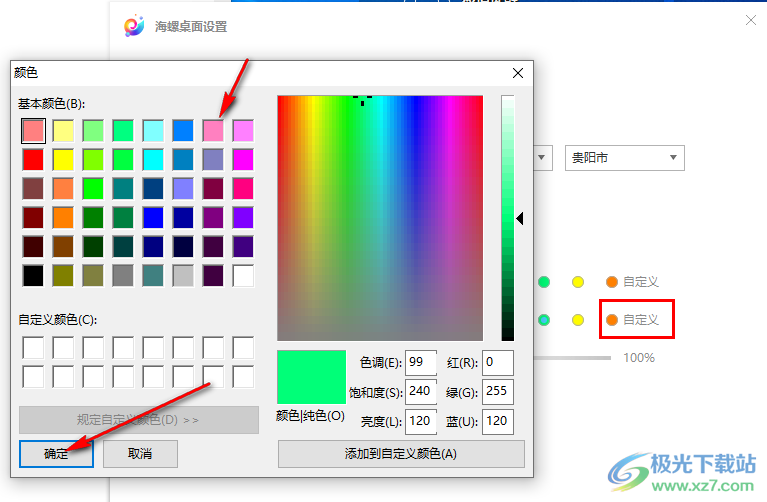Select the upper 自定义 orange radio option
Viewport: 767px width, 502px height.
(611, 282)
